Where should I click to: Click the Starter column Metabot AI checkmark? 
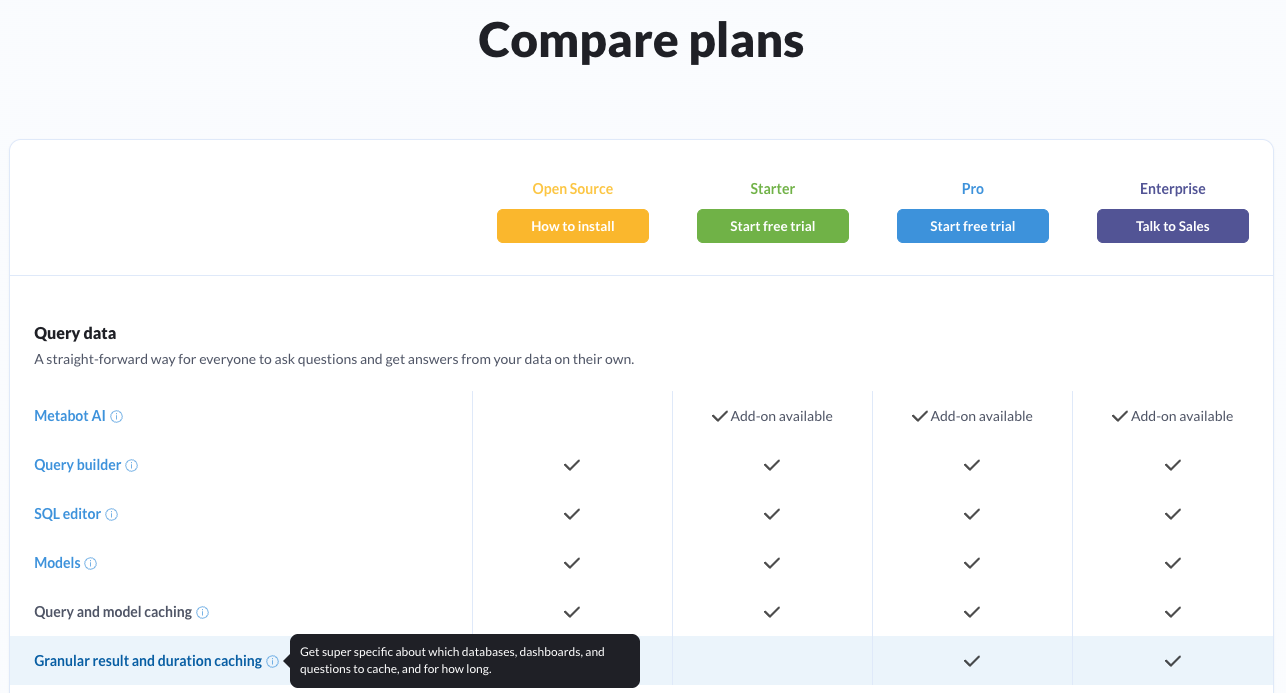[x=719, y=416]
